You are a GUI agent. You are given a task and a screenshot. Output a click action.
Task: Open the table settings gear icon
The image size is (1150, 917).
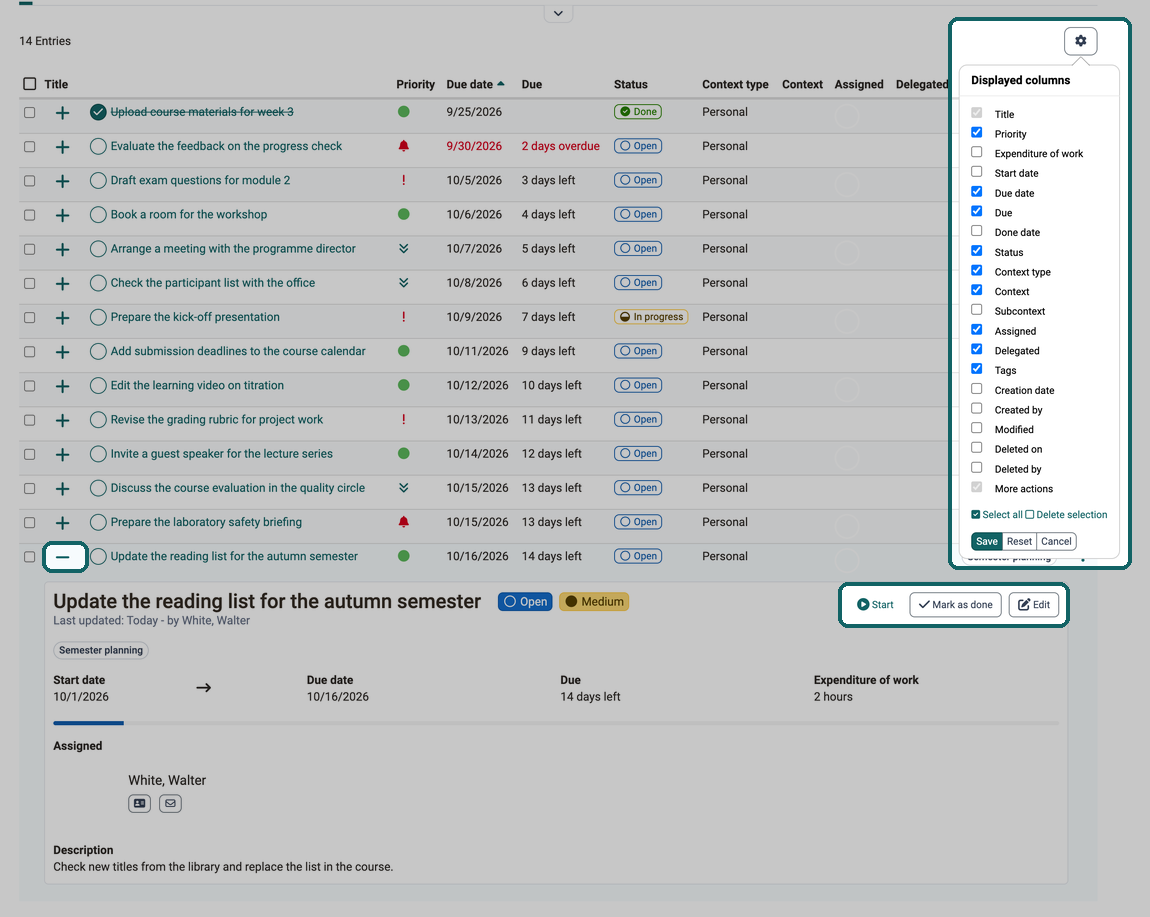pyautogui.click(x=1080, y=41)
